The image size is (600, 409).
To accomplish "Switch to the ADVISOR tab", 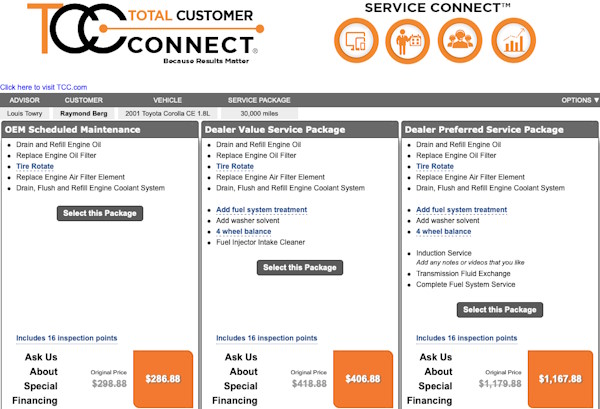I will [24, 100].
